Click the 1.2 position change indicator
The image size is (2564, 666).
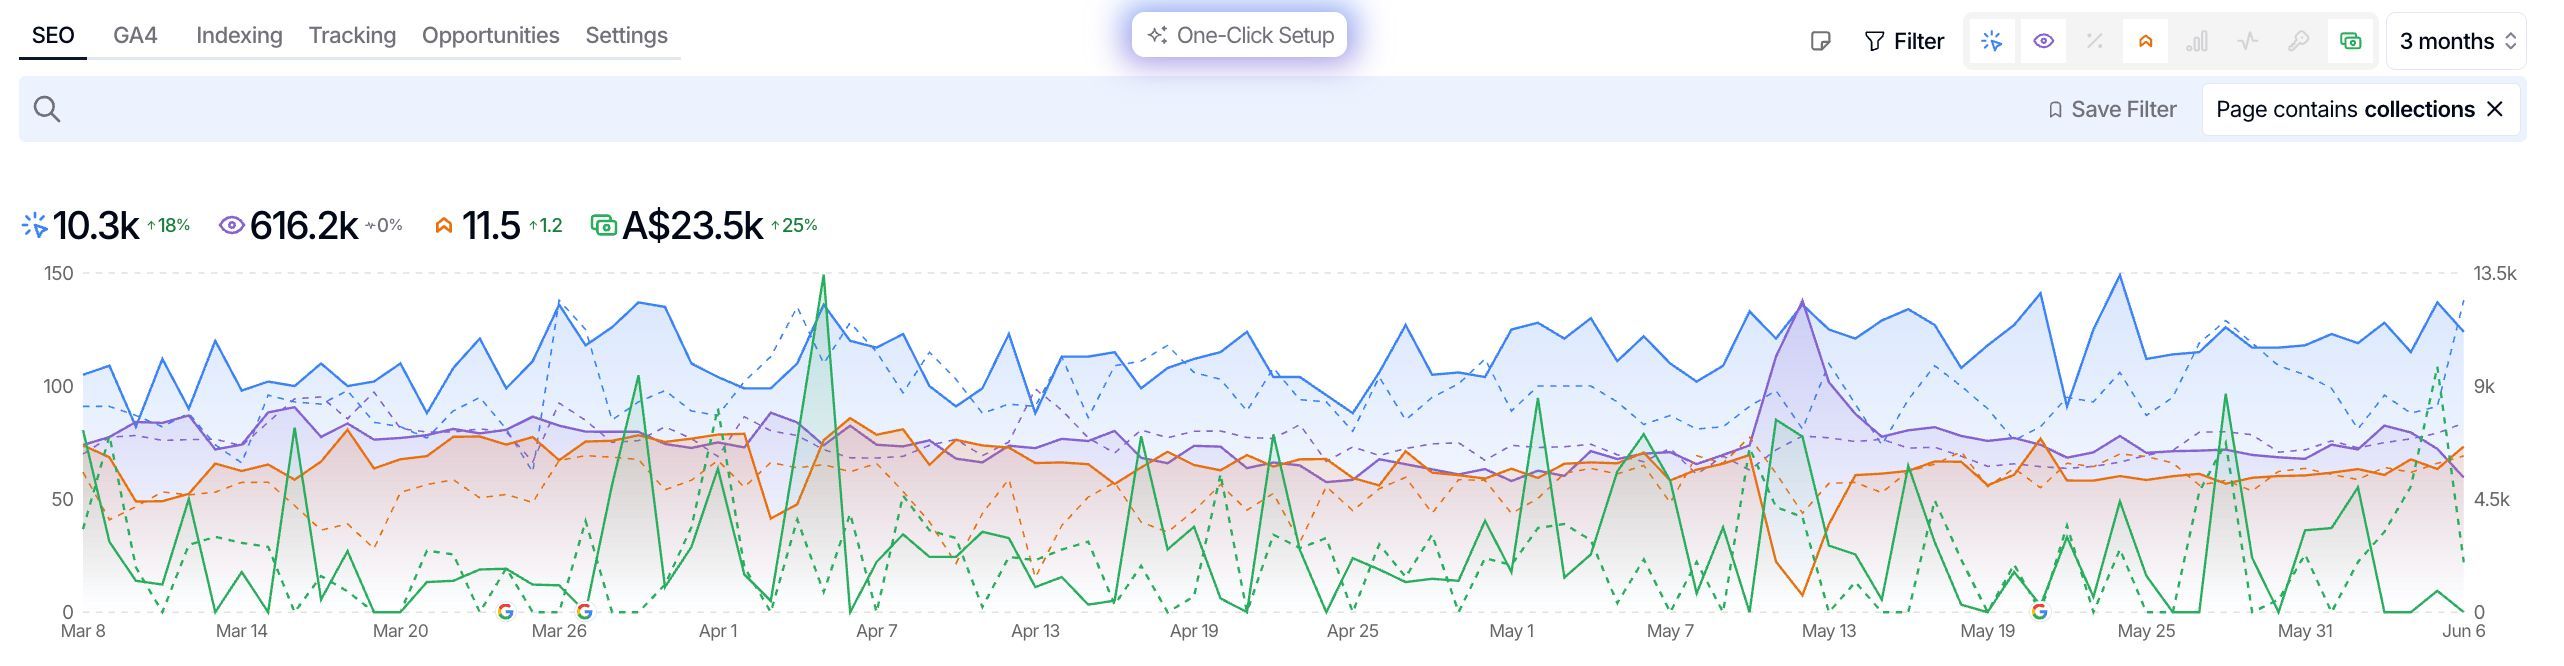tap(545, 226)
